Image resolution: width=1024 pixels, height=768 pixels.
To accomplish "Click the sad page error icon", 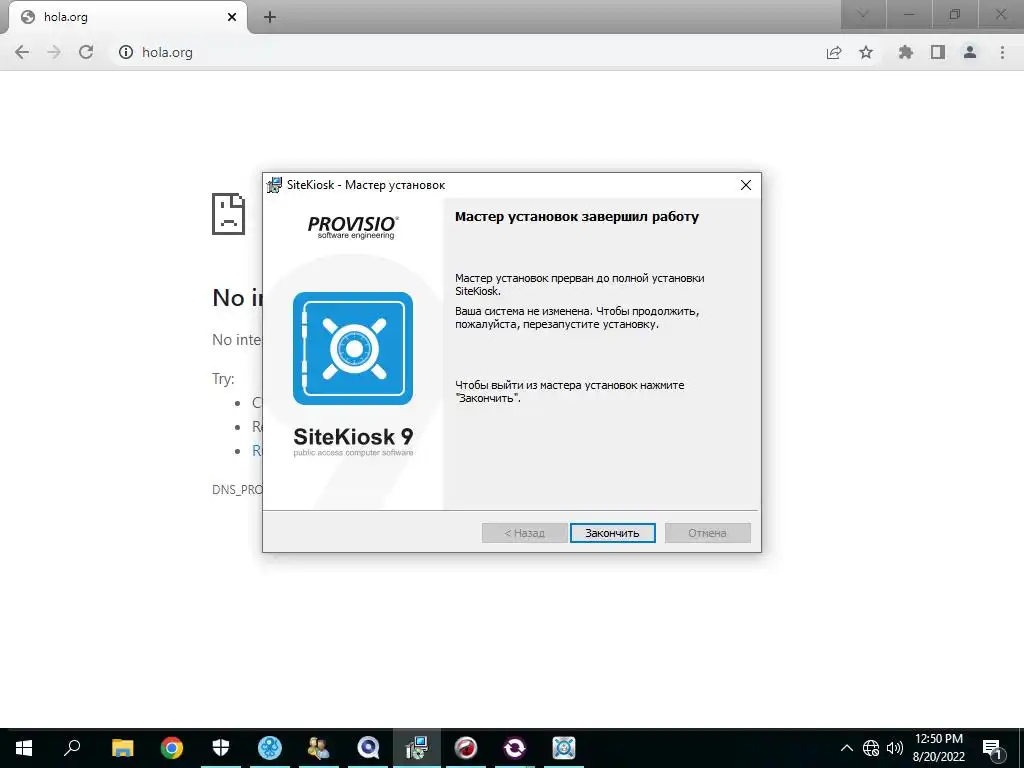I will tap(229, 214).
